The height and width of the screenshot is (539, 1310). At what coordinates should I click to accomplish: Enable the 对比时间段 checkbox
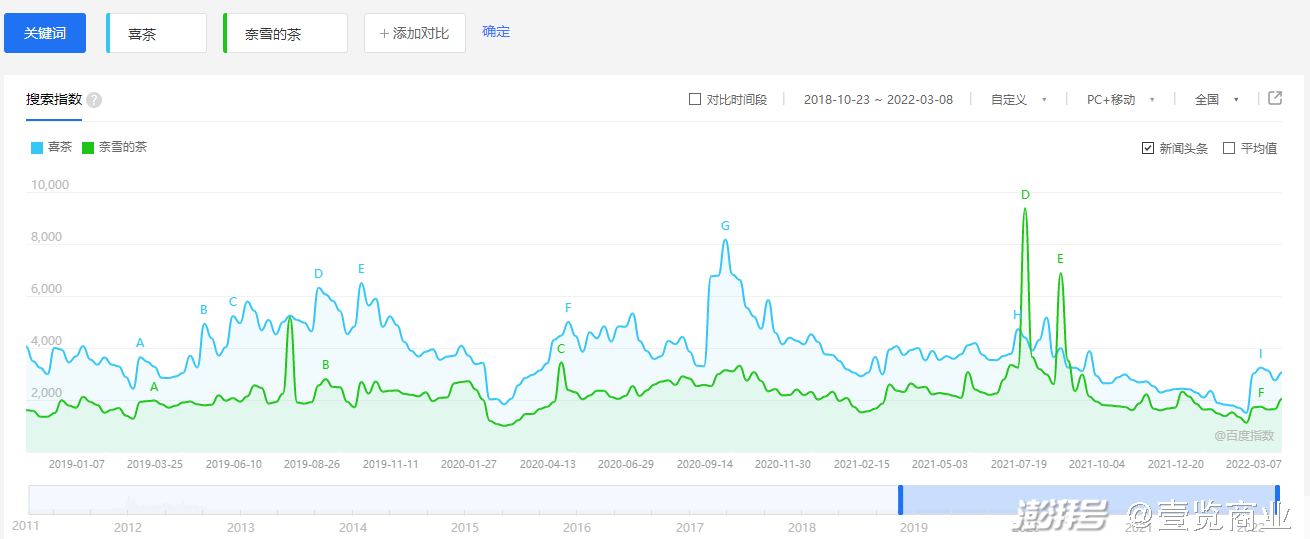[x=695, y=99]
